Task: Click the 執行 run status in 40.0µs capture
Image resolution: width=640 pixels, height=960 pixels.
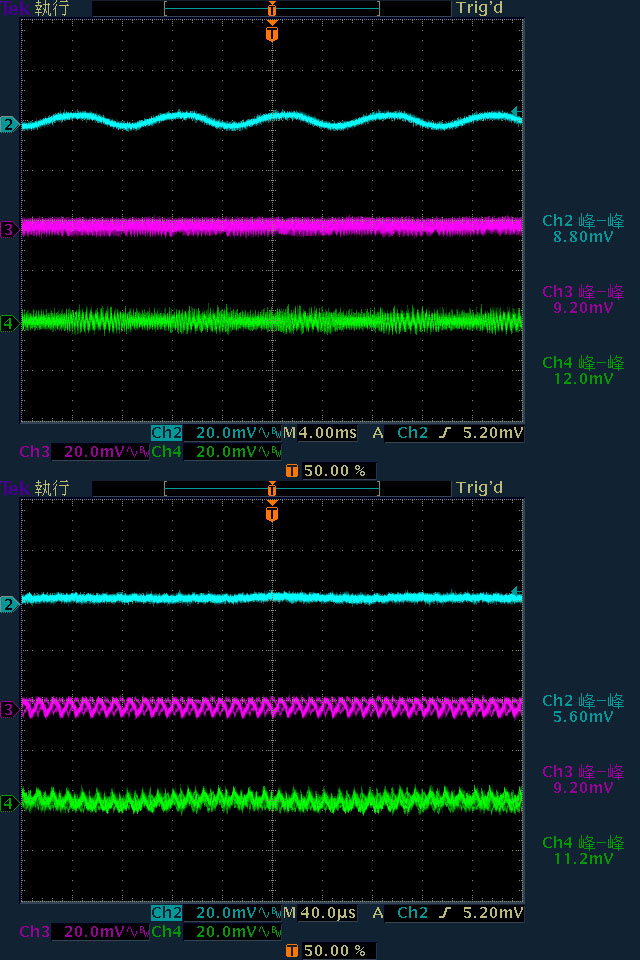Action: (52, 488)
